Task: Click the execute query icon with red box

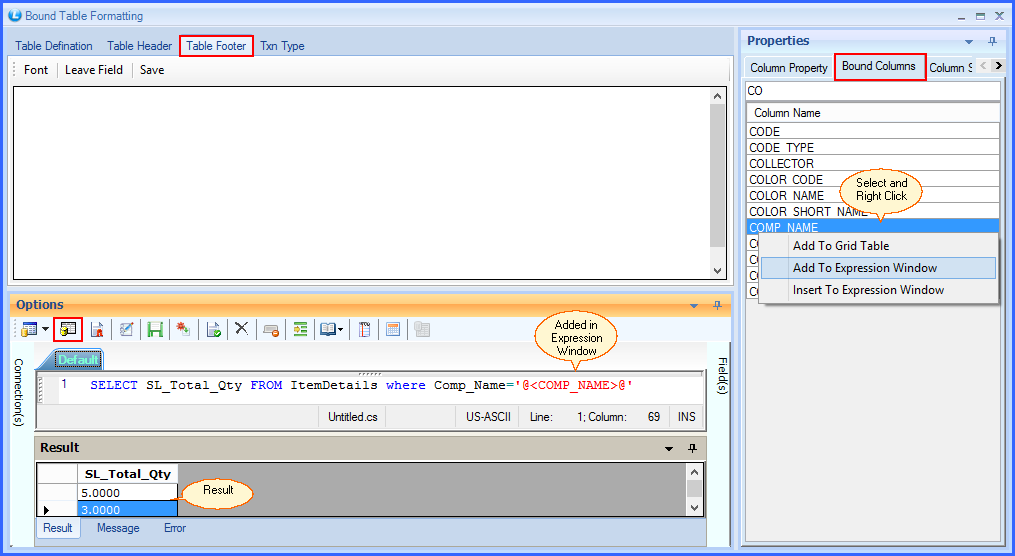Action: (x=68, y=329)
